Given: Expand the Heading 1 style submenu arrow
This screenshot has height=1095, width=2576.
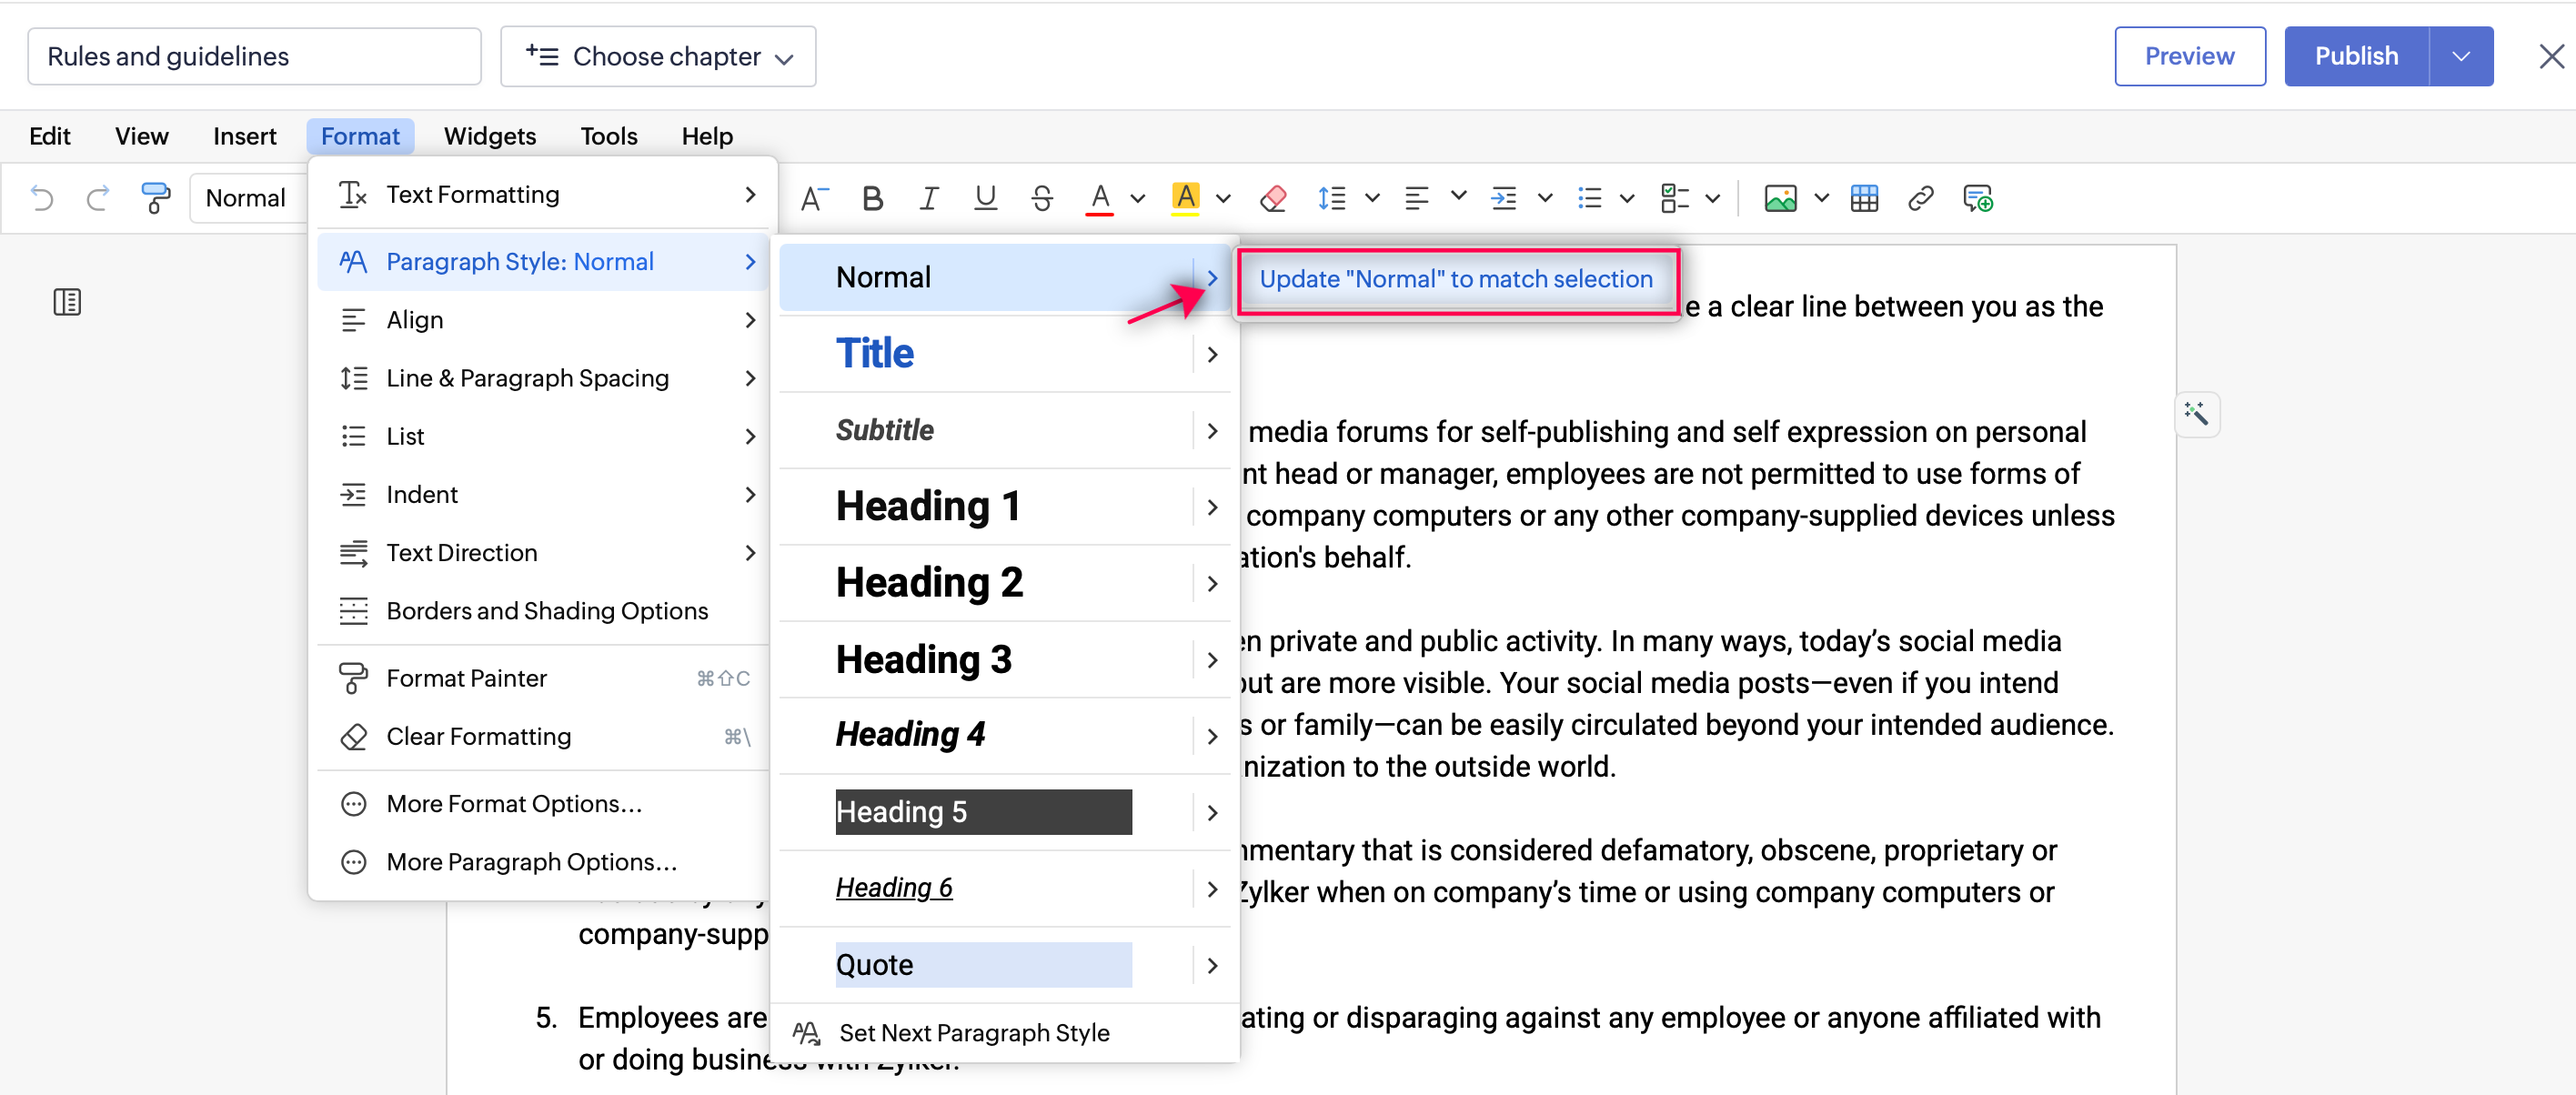Looking at the screenshot, I should (x=1212, y=507).
